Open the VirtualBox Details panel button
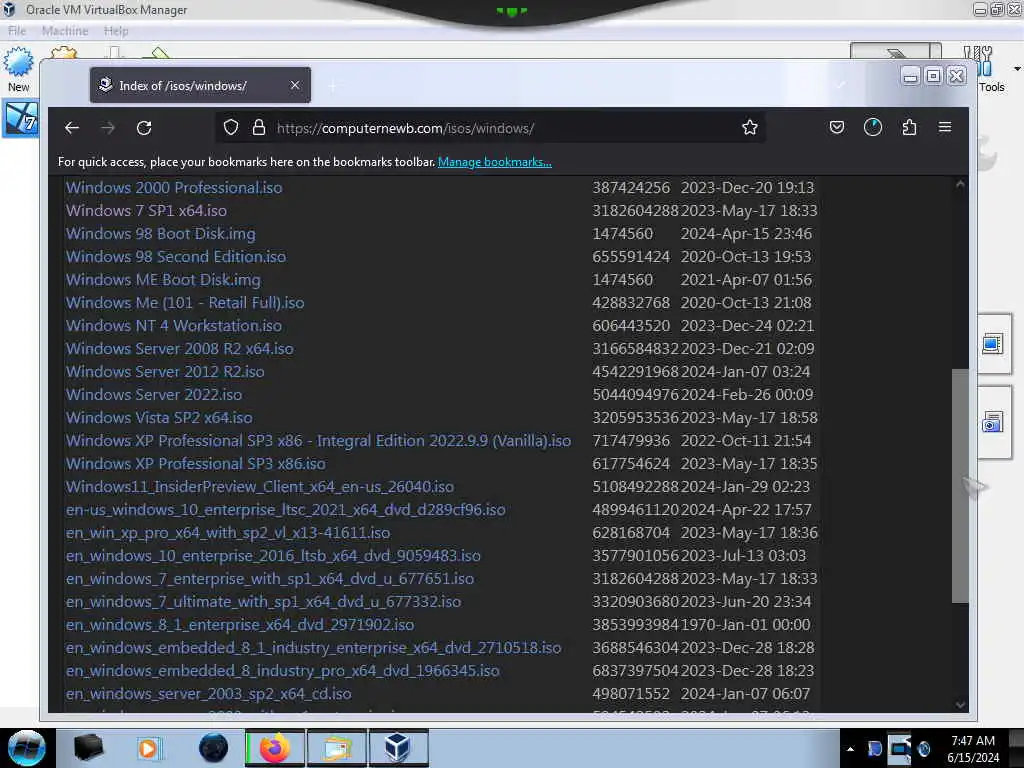 pyautogui.click(x=993, y=344)
